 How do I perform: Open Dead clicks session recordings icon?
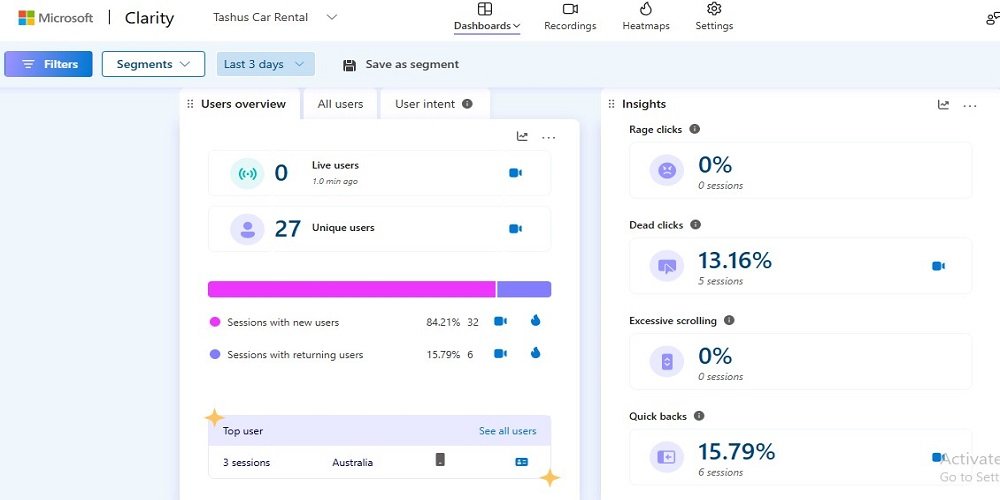click(938, 266)
